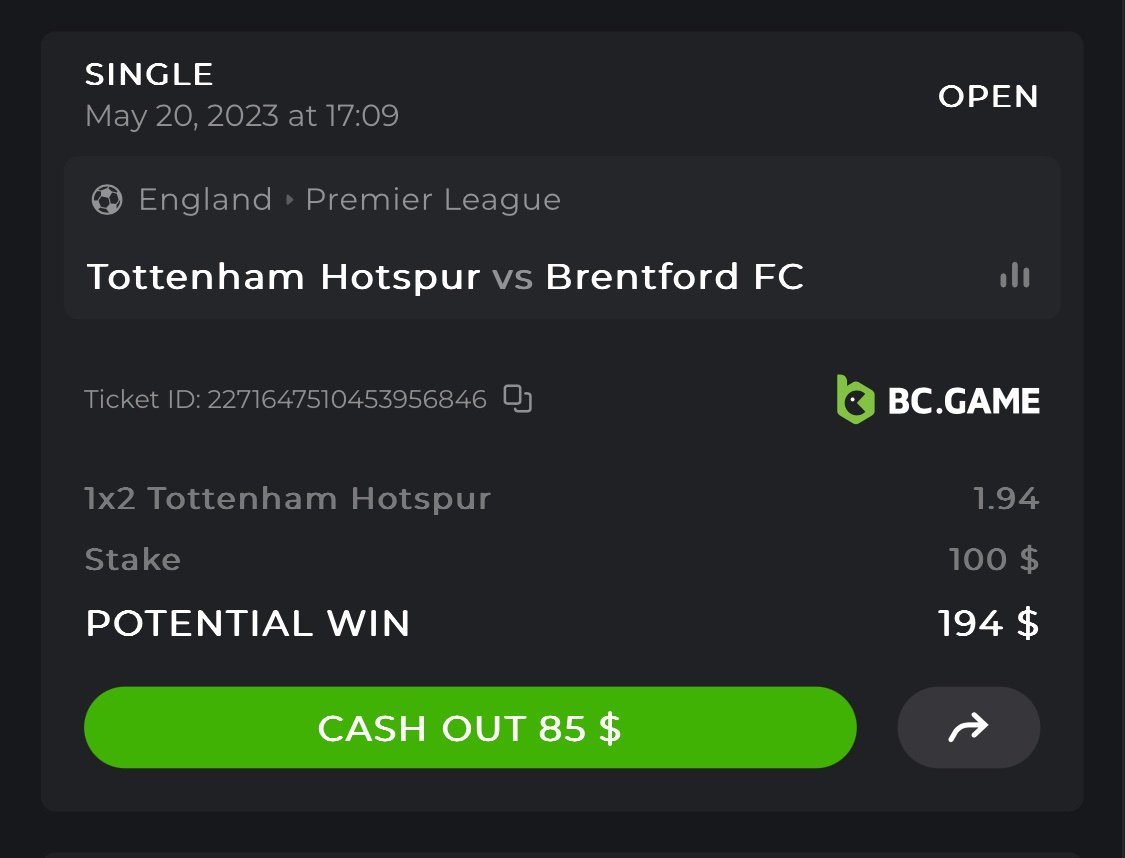Screen dimensions: 1125x858
Task: Click the OPEN bet status label
Action: (988, 96)
